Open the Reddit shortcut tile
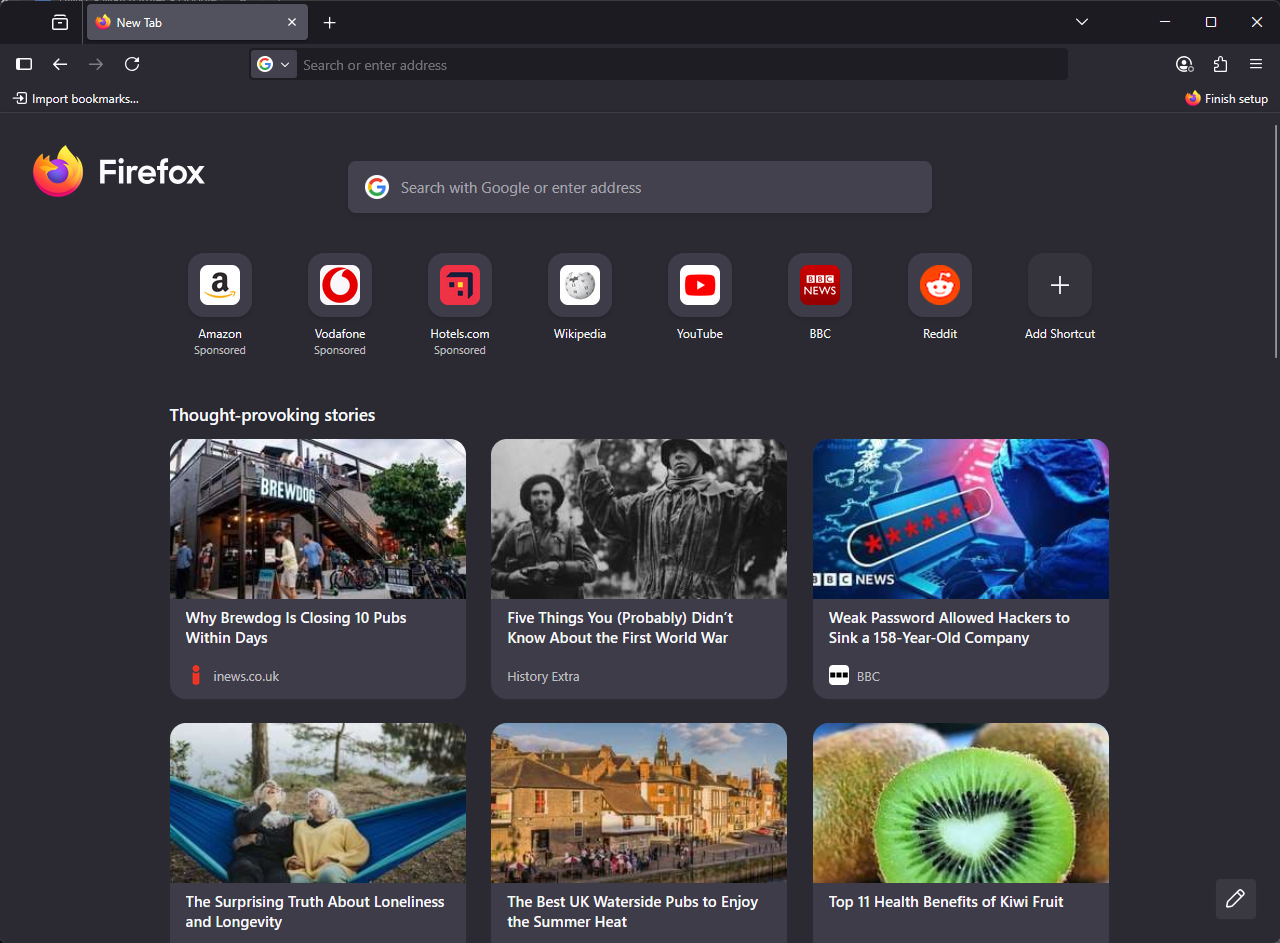 939,286
